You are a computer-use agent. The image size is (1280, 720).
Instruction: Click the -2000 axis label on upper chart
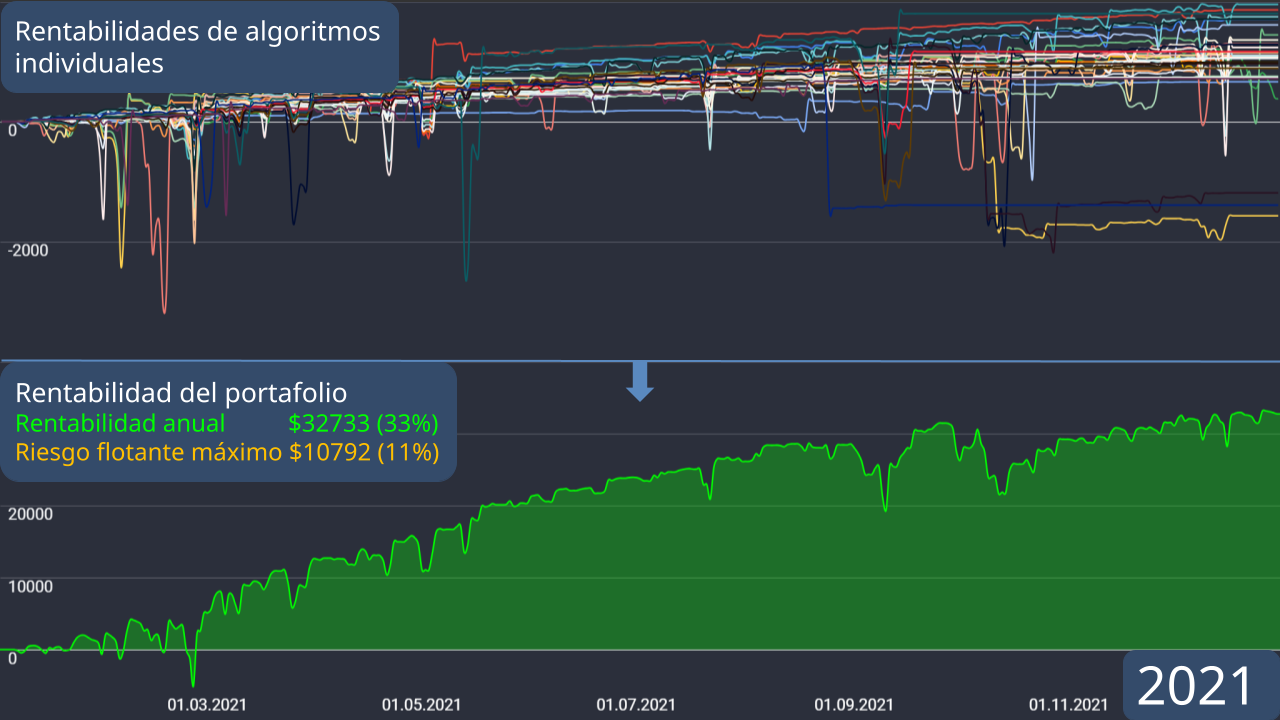tap(28, 250)
